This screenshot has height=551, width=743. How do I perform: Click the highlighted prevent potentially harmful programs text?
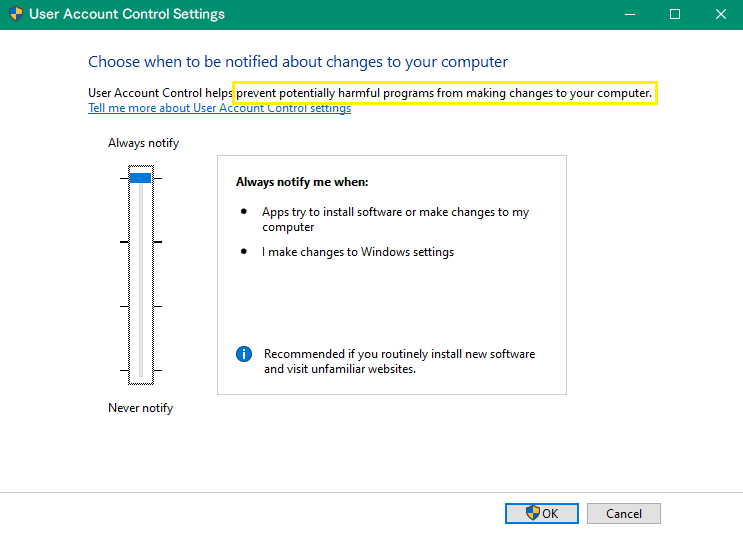(444, 93)
